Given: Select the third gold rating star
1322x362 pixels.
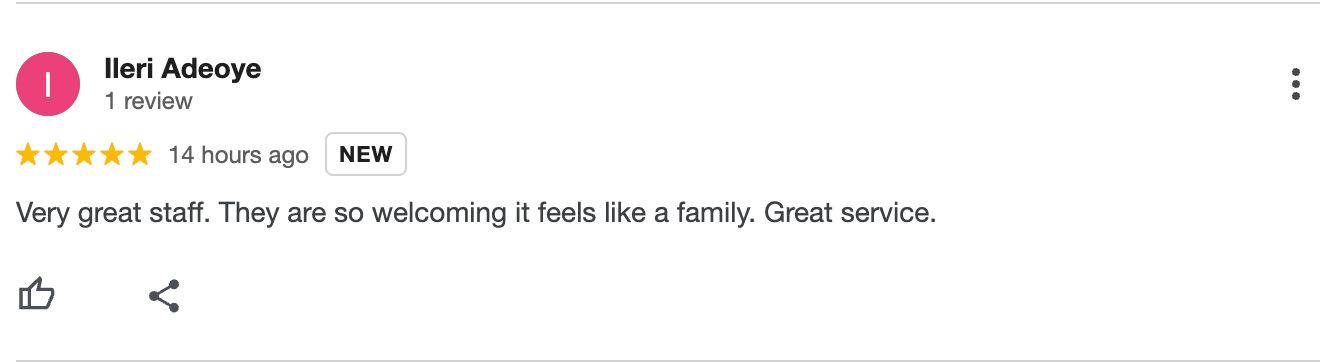Looking at the screenshot, I should click(x=84, y=155).
